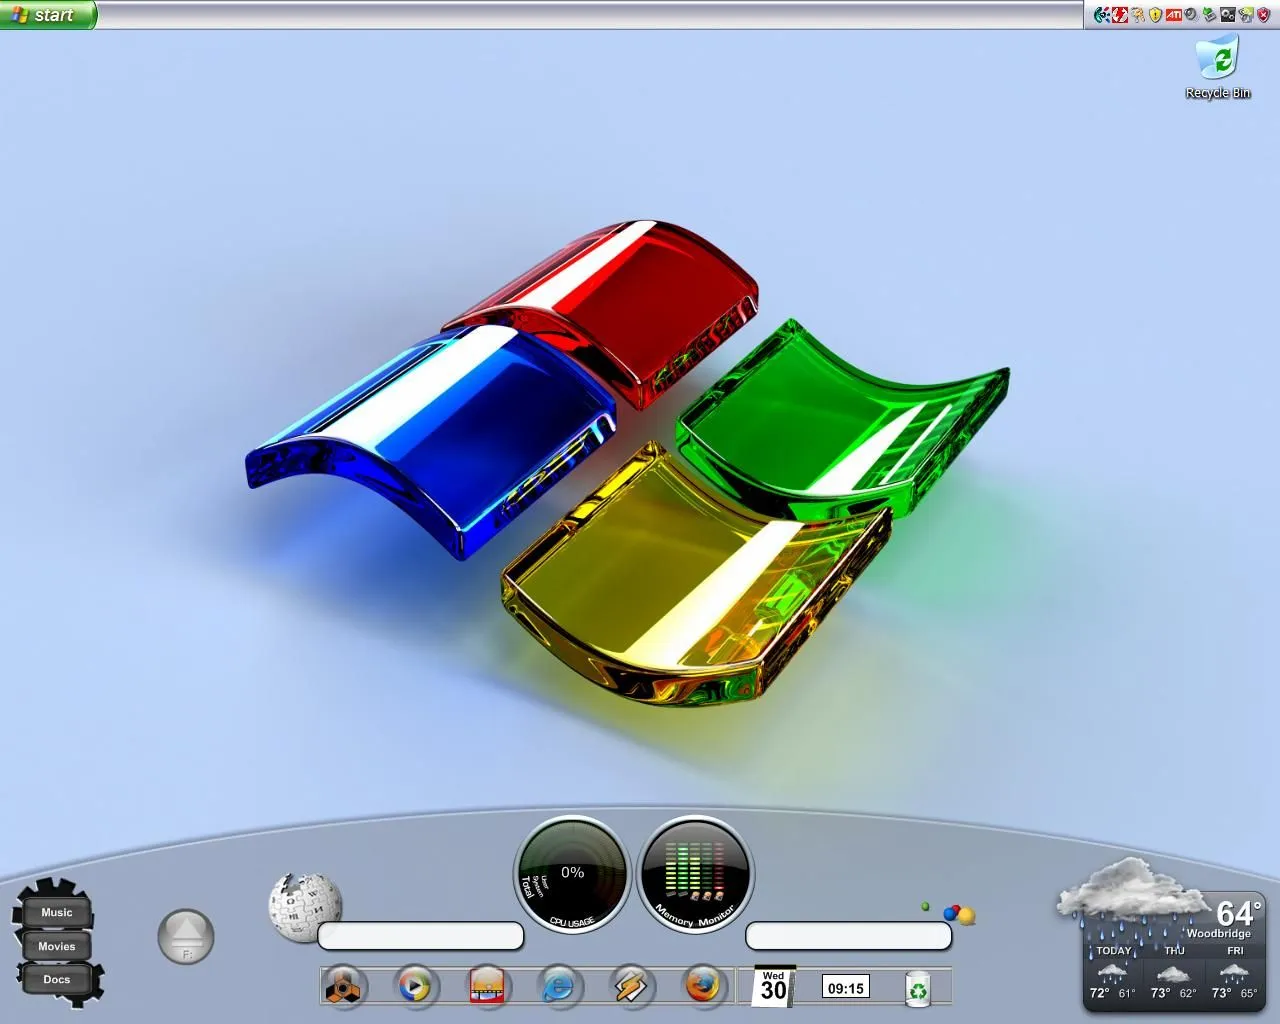Click the Start button

click(x=47, y=15)
